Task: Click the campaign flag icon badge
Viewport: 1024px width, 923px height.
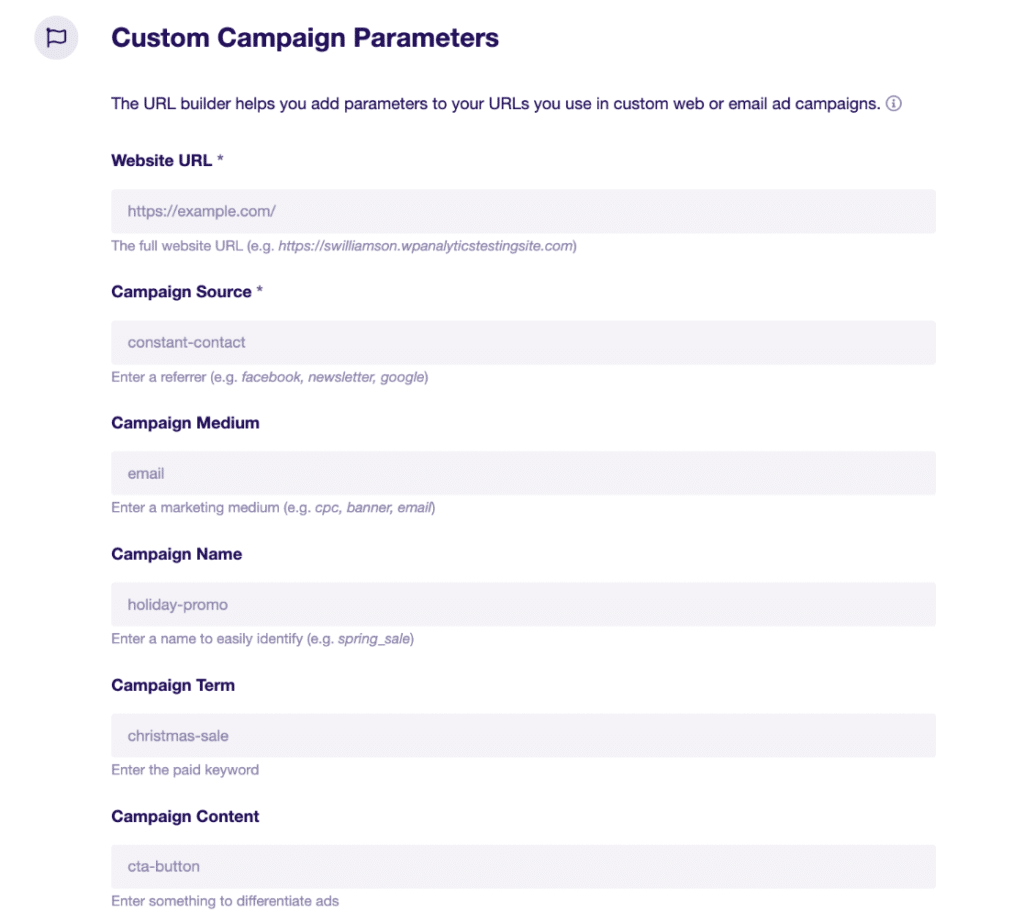Action: tap(55, 37)
